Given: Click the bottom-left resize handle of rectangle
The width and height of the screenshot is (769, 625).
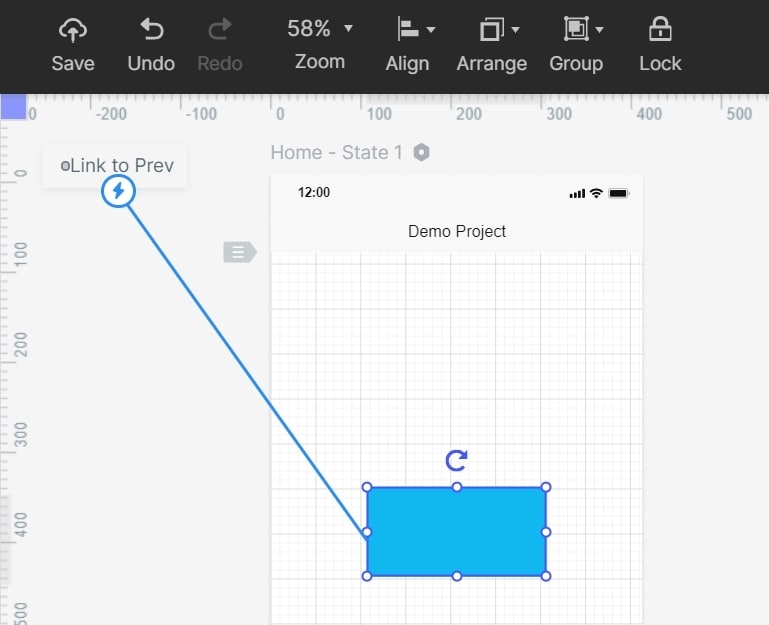Looking at the screenshot, I should (367, 576).
